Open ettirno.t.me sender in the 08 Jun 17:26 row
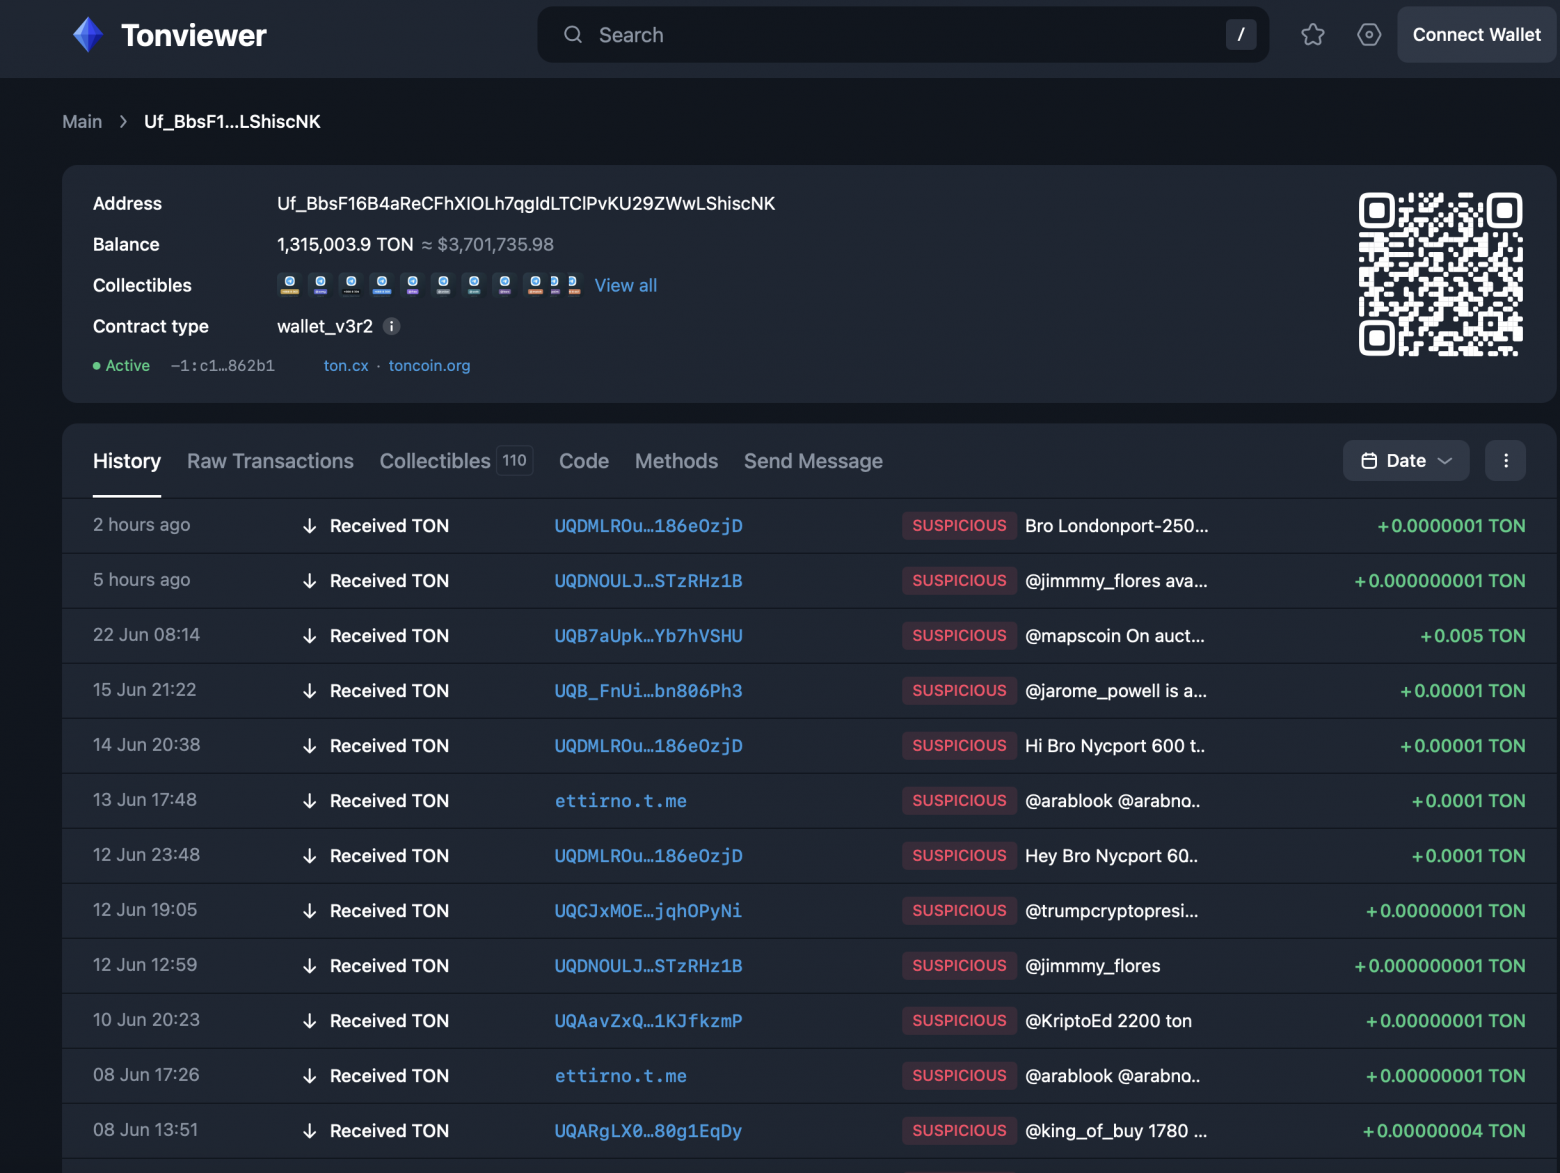The width and height of the screenshot is (1560, 1173). tap(621, 1076)
